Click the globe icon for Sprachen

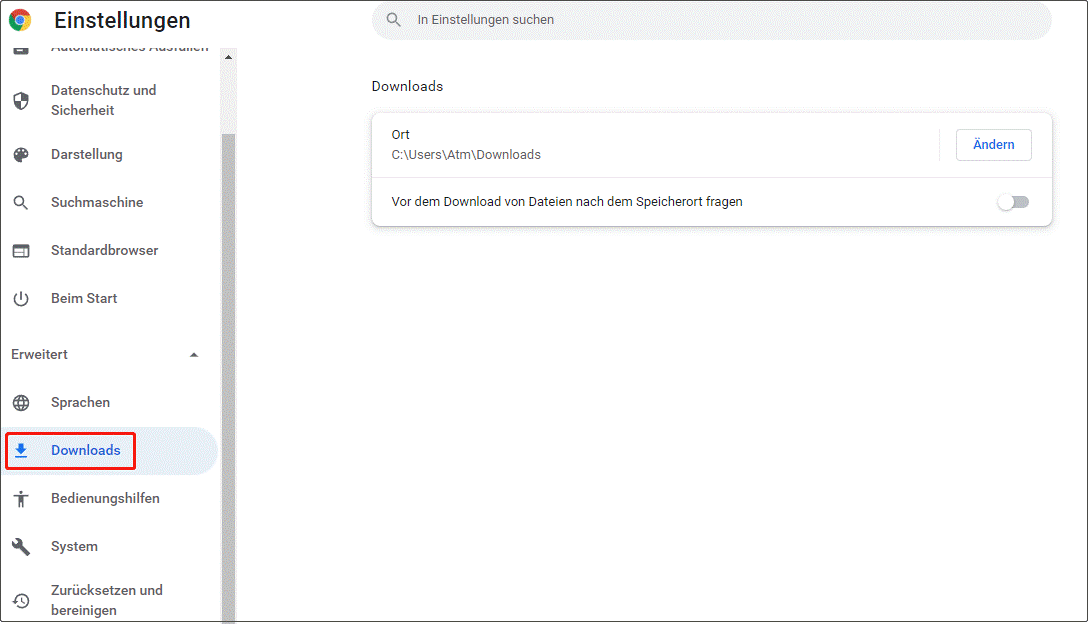point(21,402)
